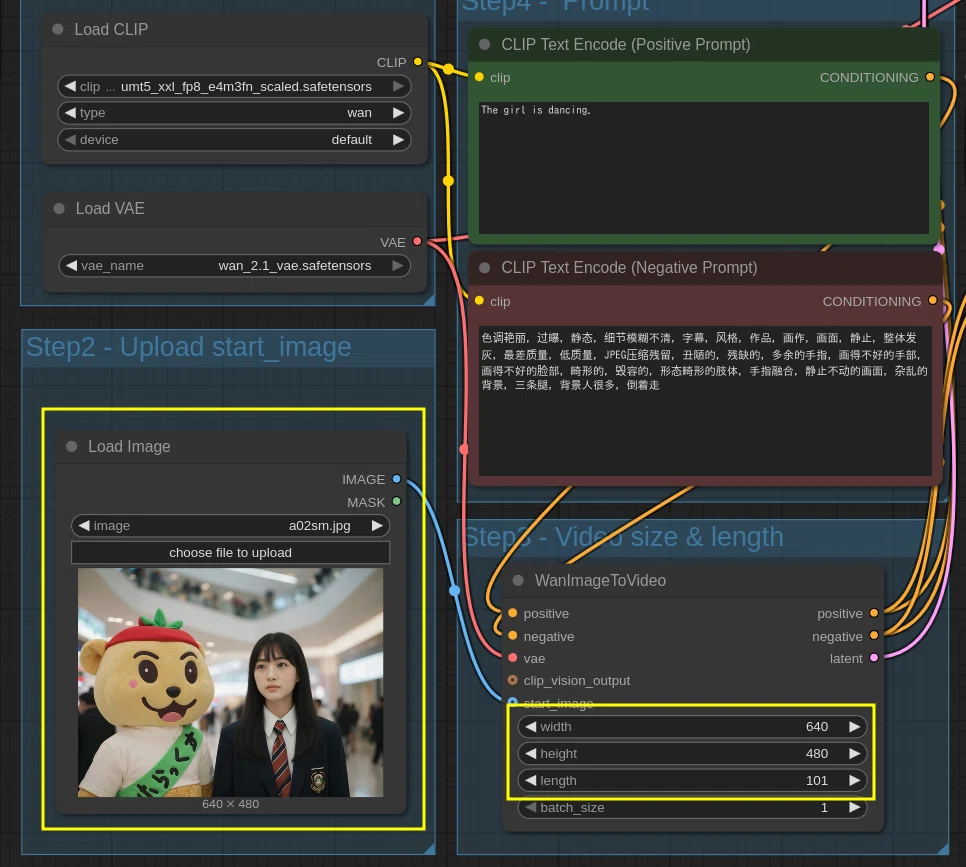This screenshot has width=966, height=867.
Task: Open the type wan combo box
Action: pyautogui.click(x=234, y=113)
